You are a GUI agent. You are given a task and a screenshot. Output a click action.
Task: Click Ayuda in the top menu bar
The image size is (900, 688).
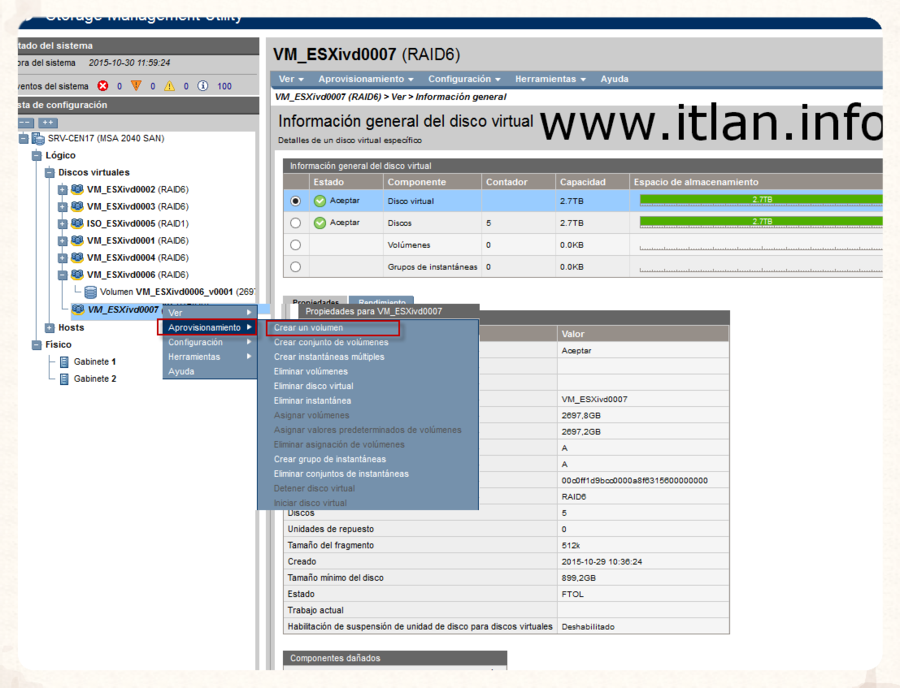(614, 79)
